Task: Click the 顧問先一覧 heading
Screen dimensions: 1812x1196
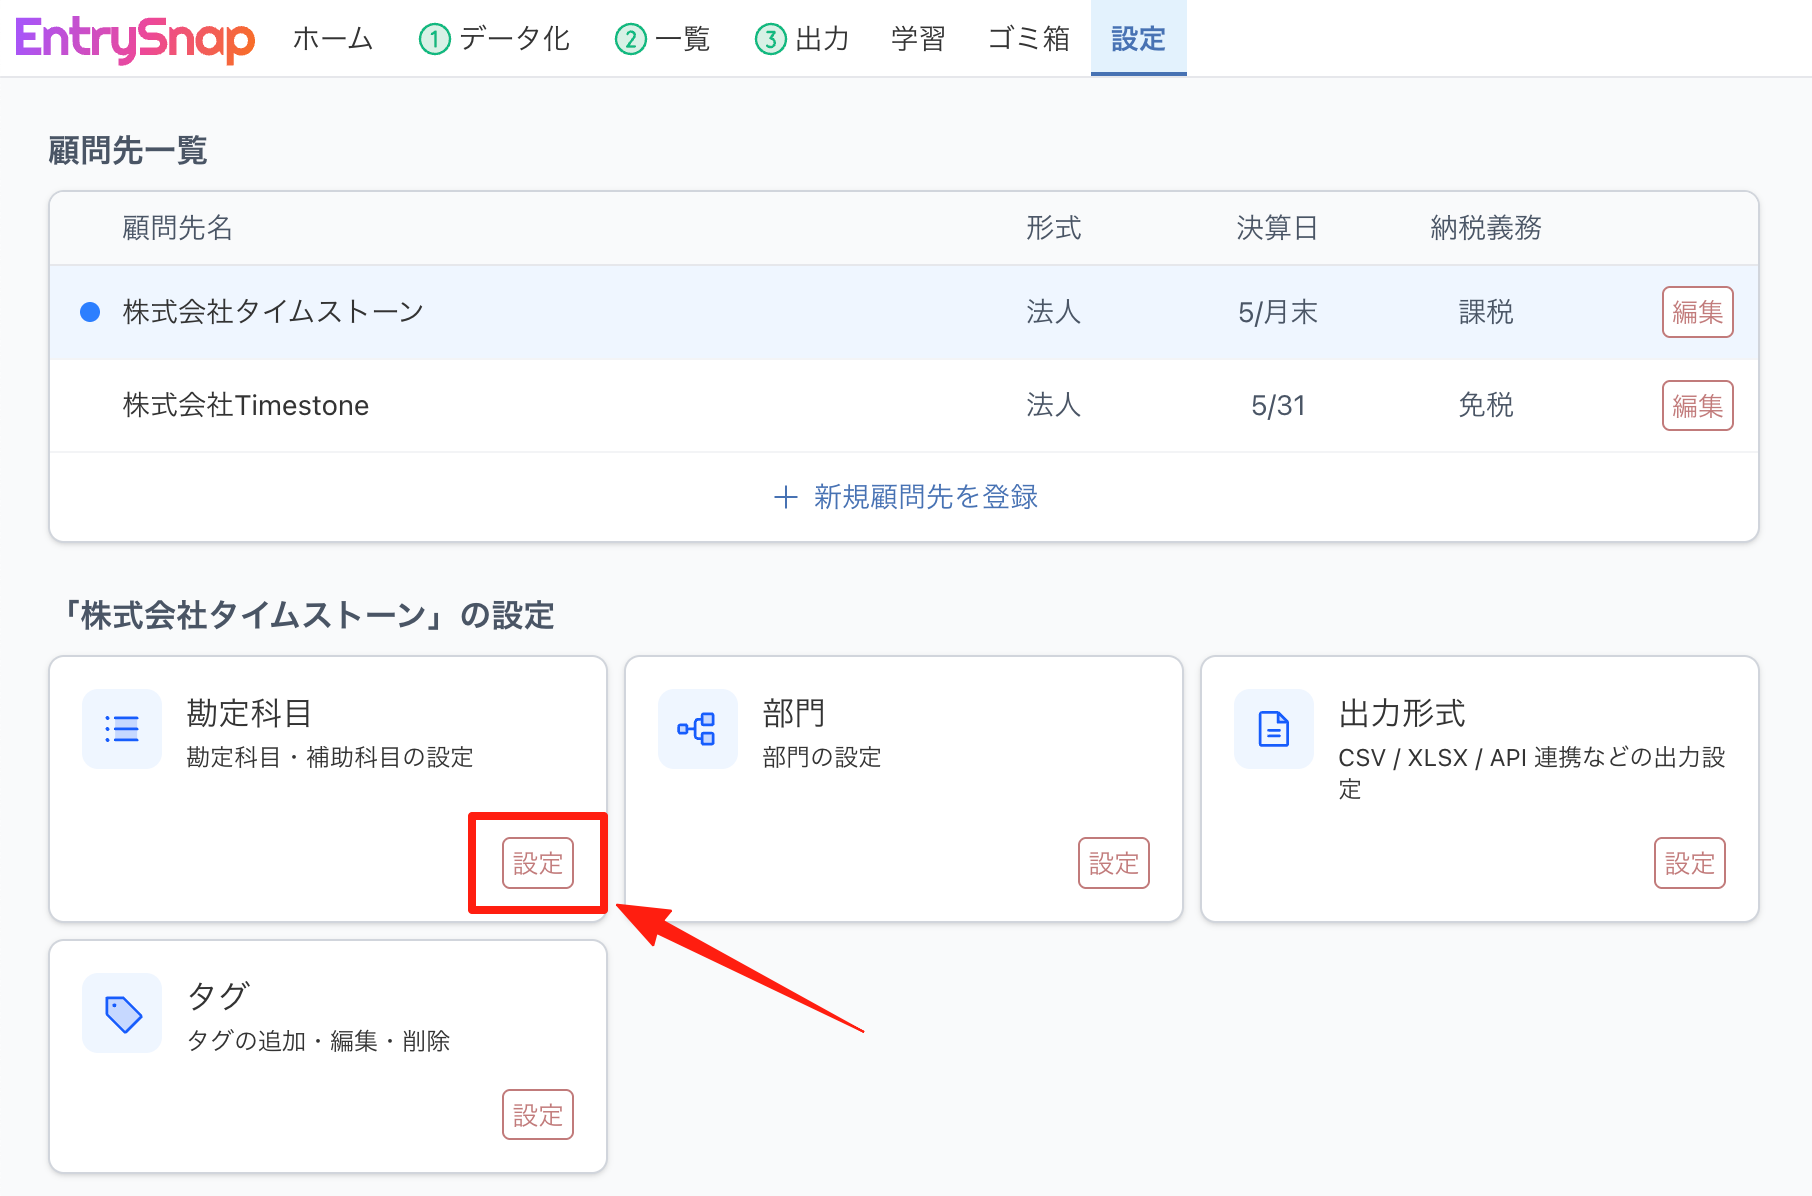Action: point(128,151)
